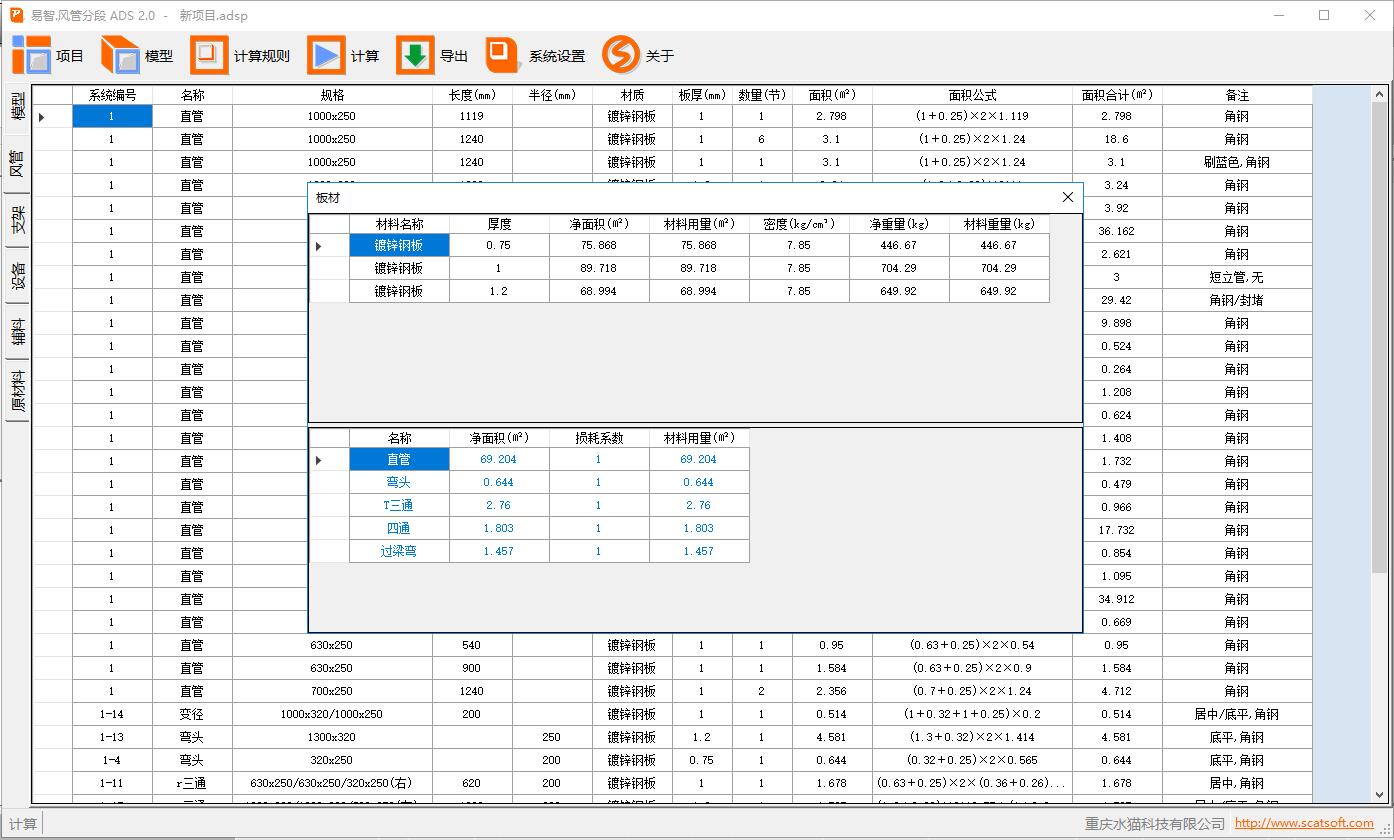Select the 过梁弯 row in breakdown table

399,552
